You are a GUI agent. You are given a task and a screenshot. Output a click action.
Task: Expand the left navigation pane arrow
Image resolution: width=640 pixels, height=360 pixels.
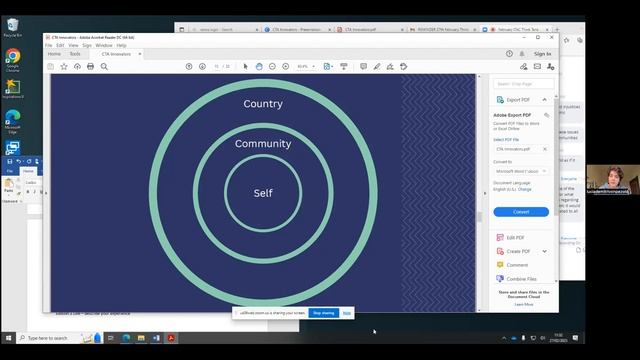pyautogui.click(x=46, y=193)
